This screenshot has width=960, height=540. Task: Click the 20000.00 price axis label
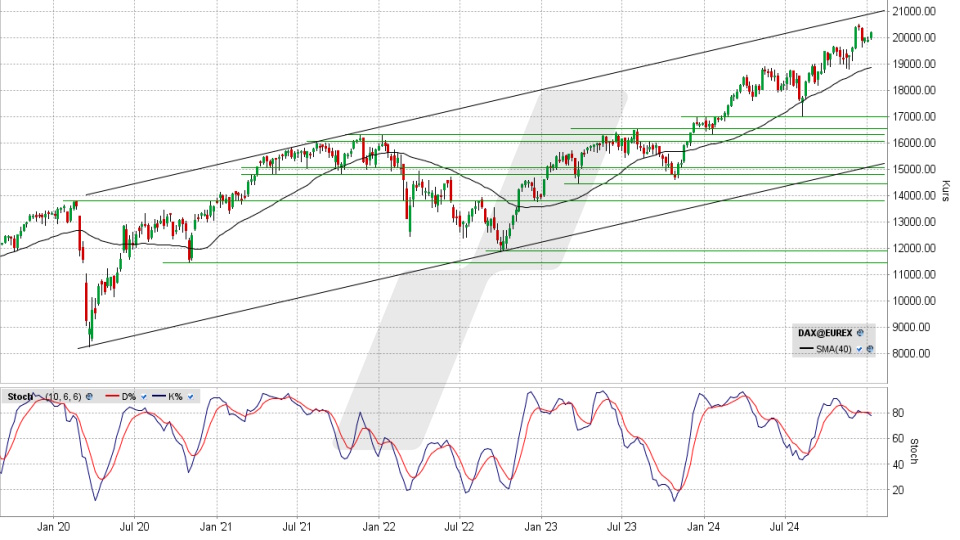pyautogui.click(x=914, y=37)
